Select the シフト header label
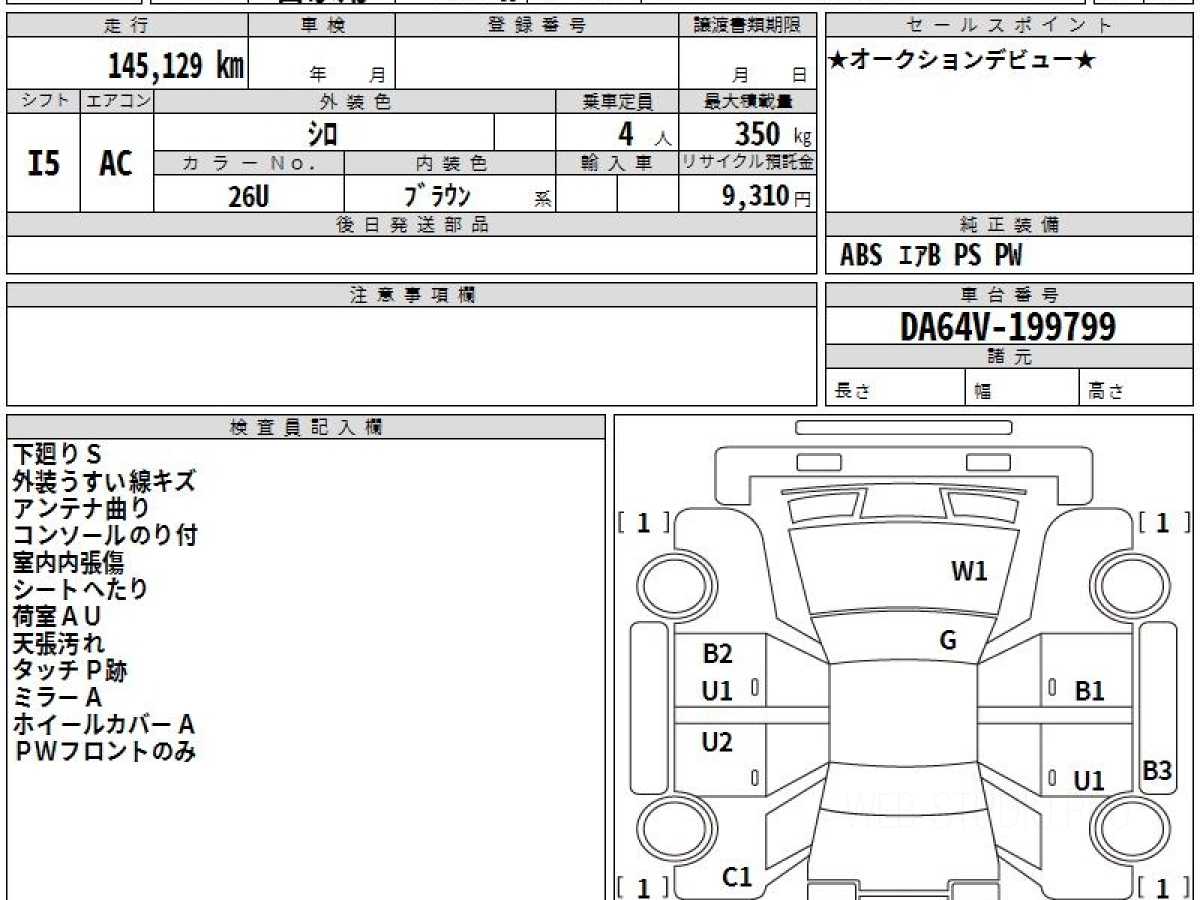Image resolution: width=1200 pixels, height=900 pixels. pyautogui.click(x=44, y=101)
